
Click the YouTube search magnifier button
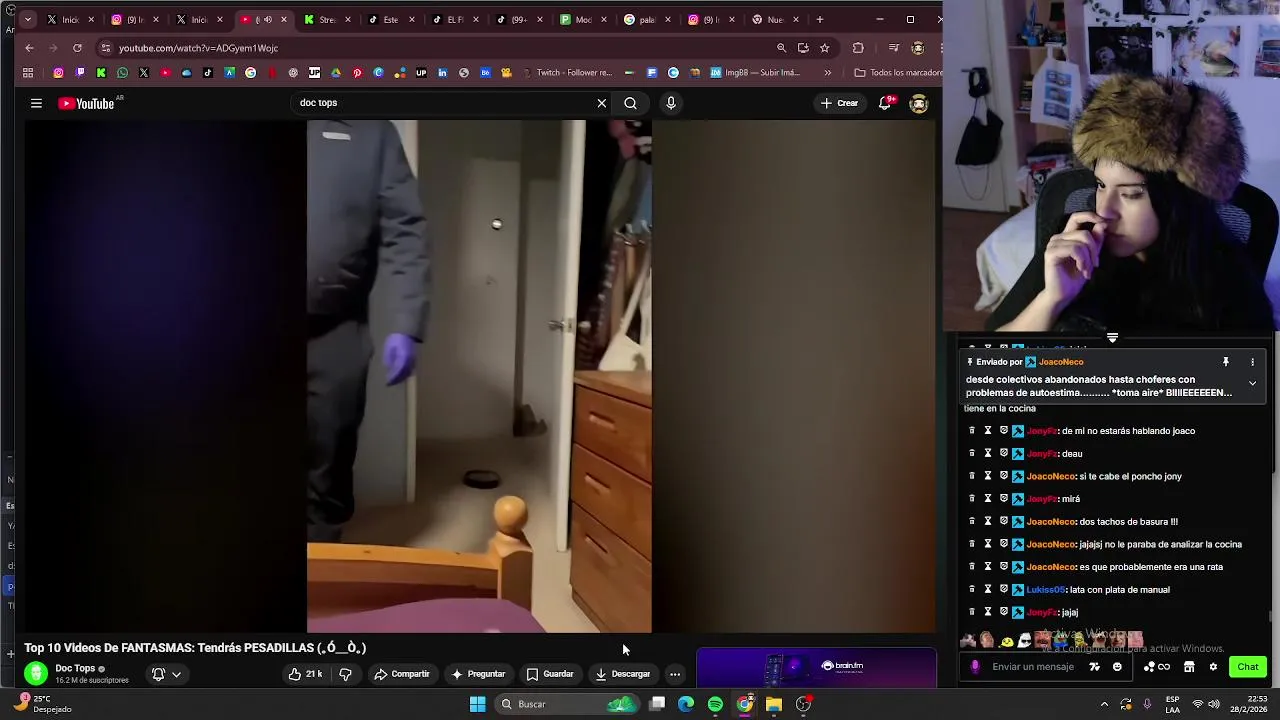point(630,103)
